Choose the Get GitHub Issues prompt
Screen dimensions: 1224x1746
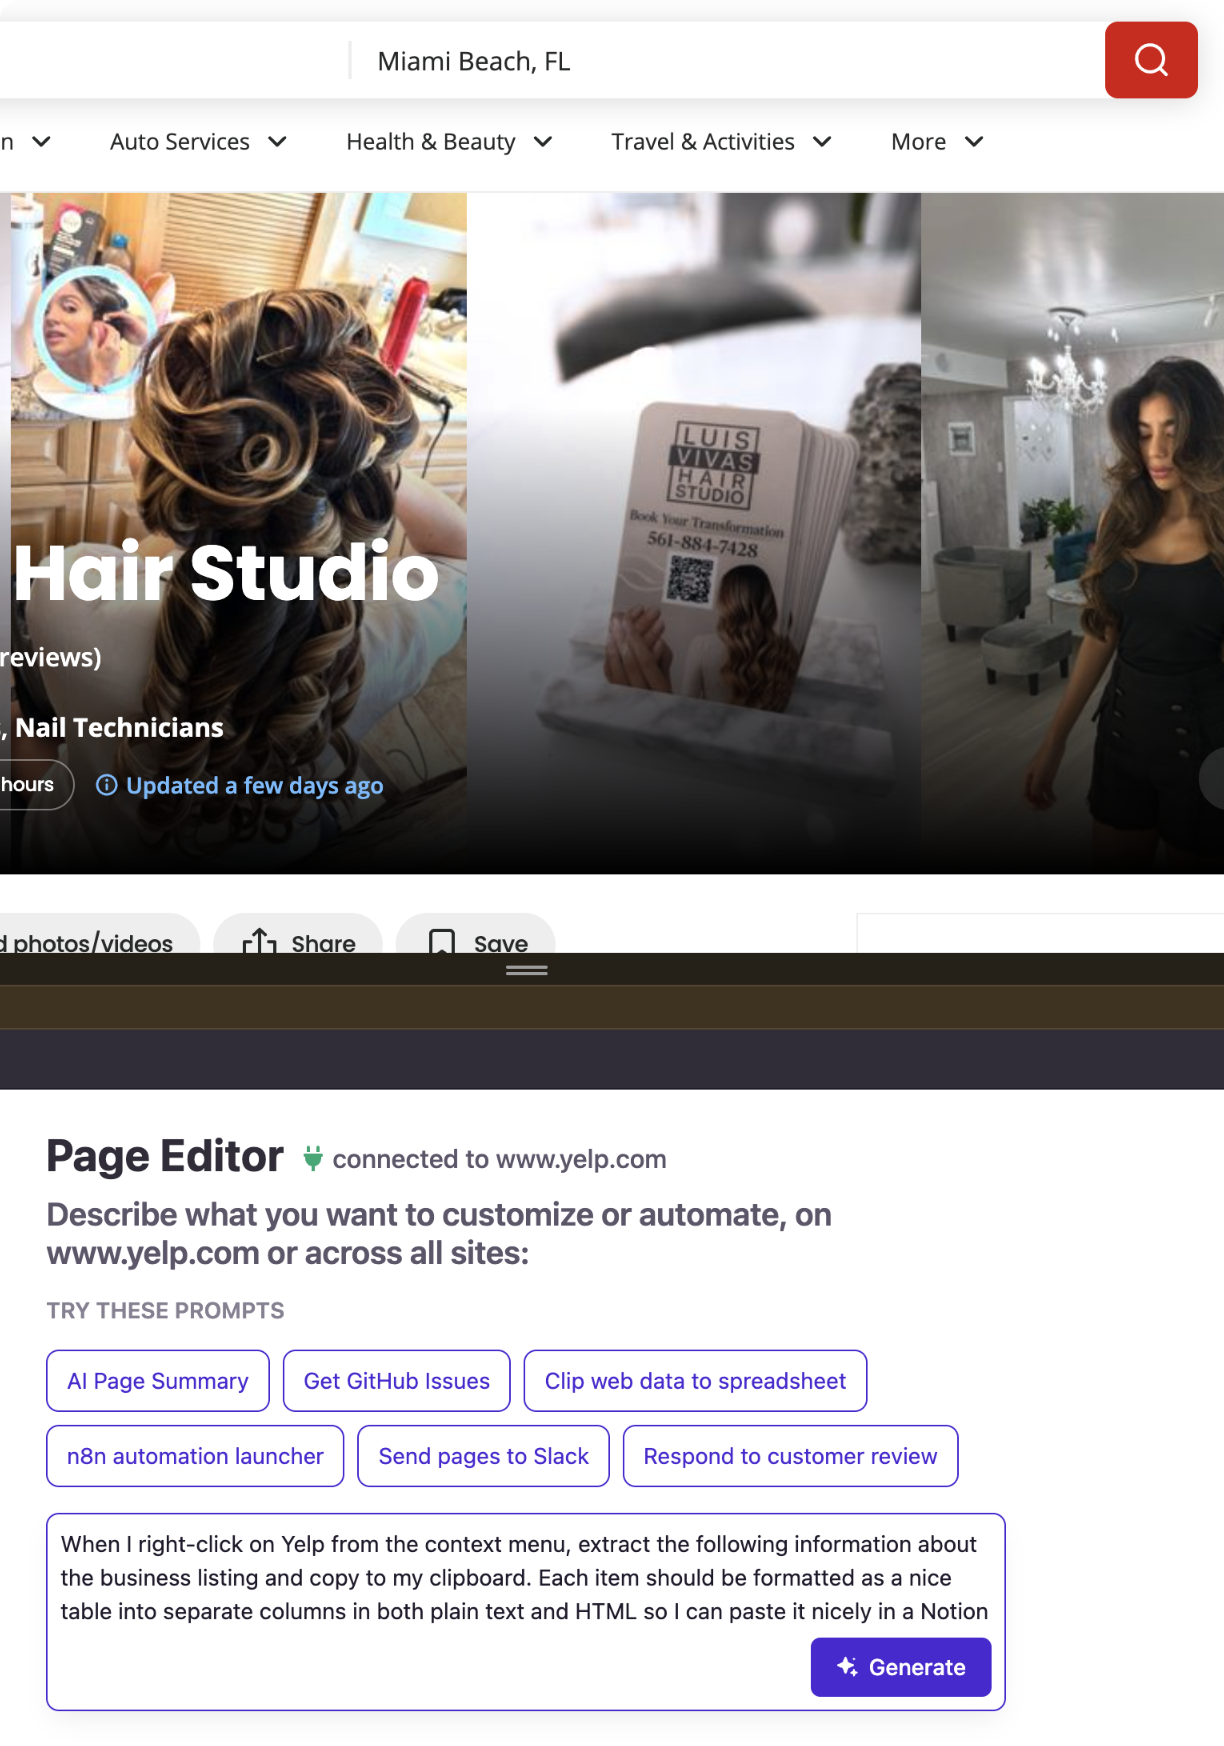click(x=396, y=1381)
